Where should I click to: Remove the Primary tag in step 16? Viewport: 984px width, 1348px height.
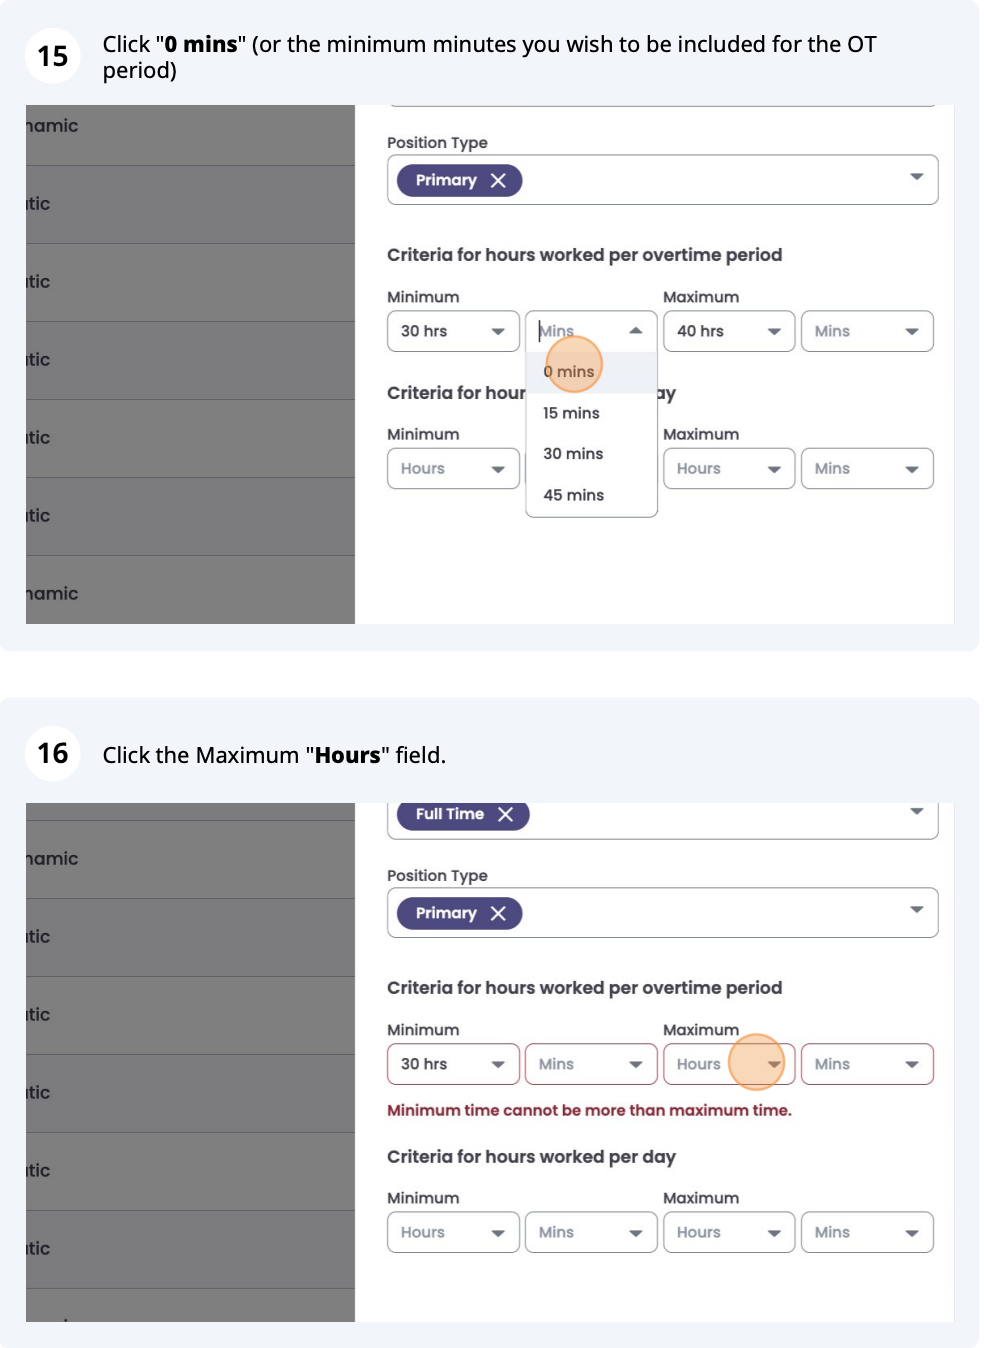tap(498, 914)
